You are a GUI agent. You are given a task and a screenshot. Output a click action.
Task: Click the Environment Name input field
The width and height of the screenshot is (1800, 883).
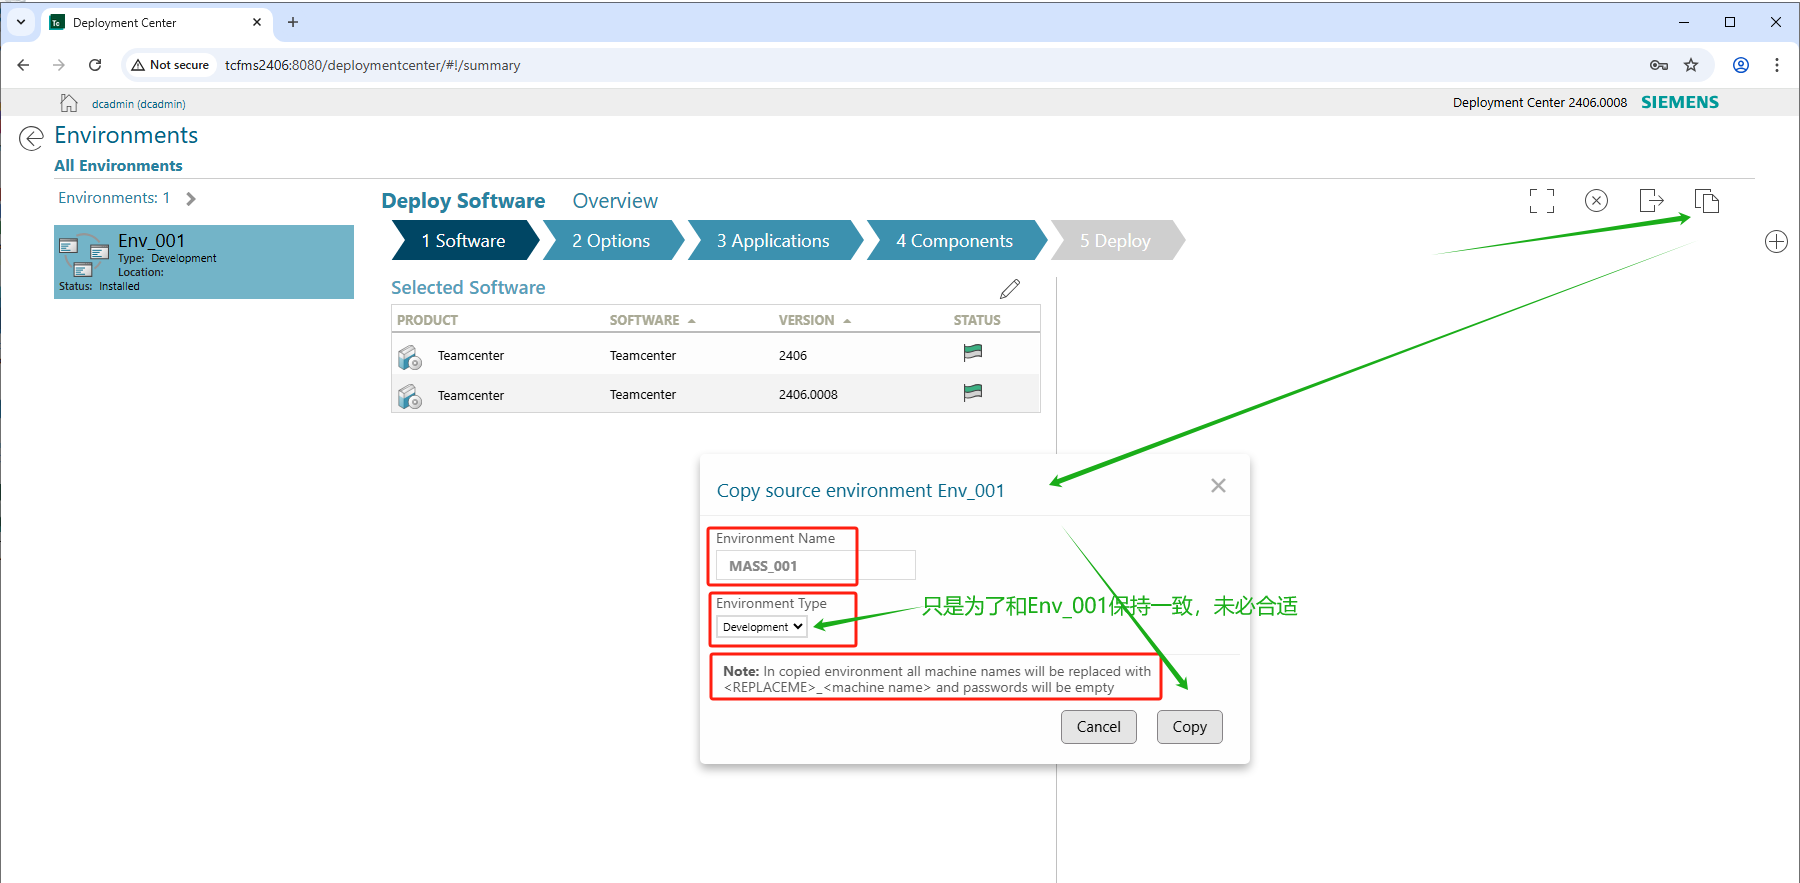point(816,566)
